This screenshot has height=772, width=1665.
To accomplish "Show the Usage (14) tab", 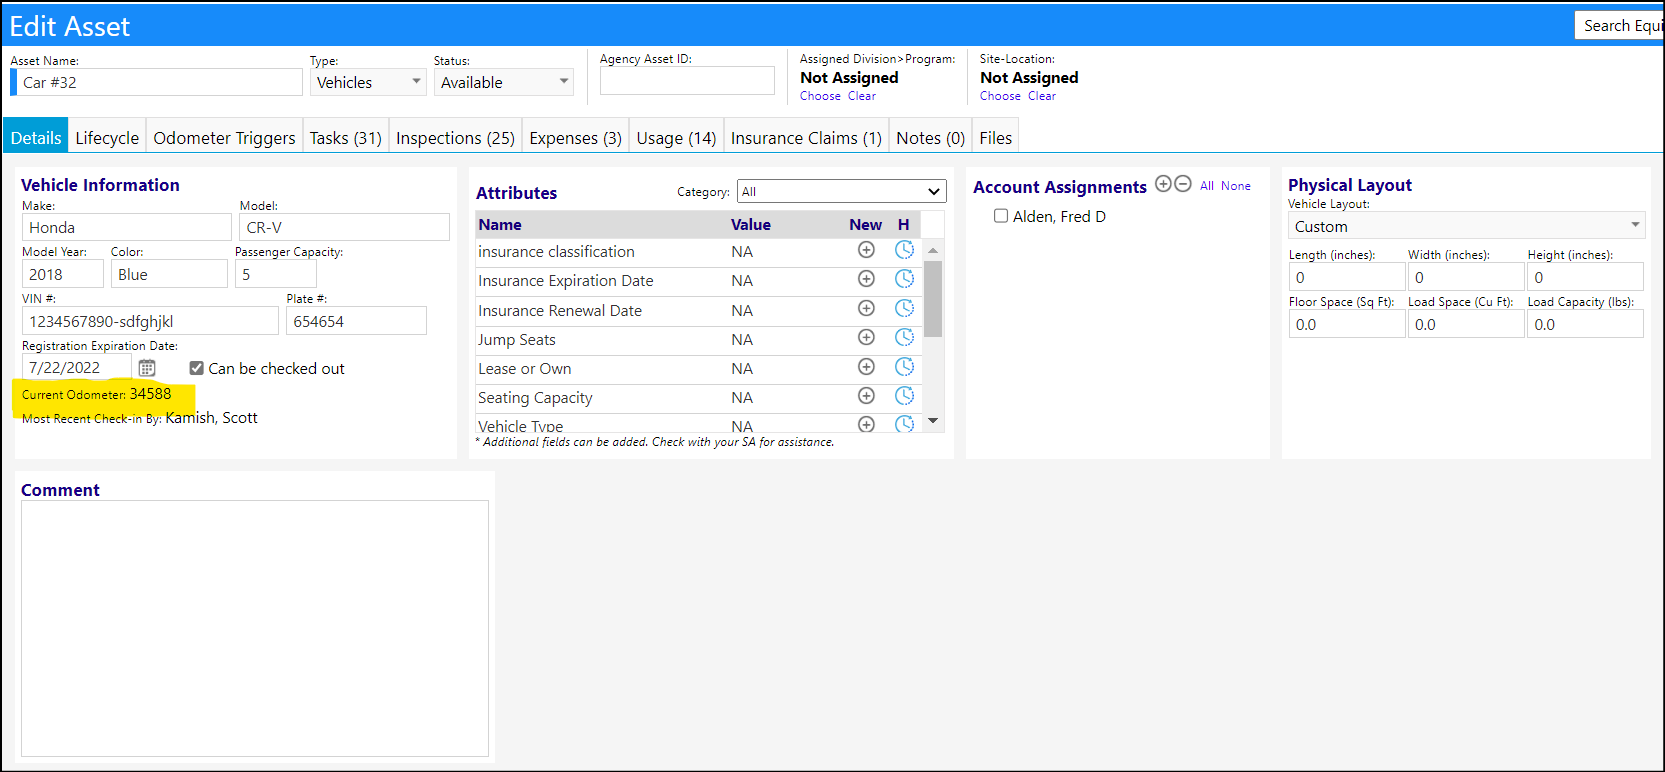I will (x=677, y=138).
